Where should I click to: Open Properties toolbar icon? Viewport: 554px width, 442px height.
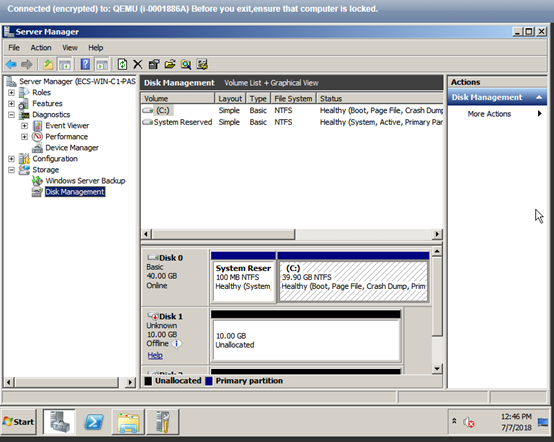[x=154, y=65]
